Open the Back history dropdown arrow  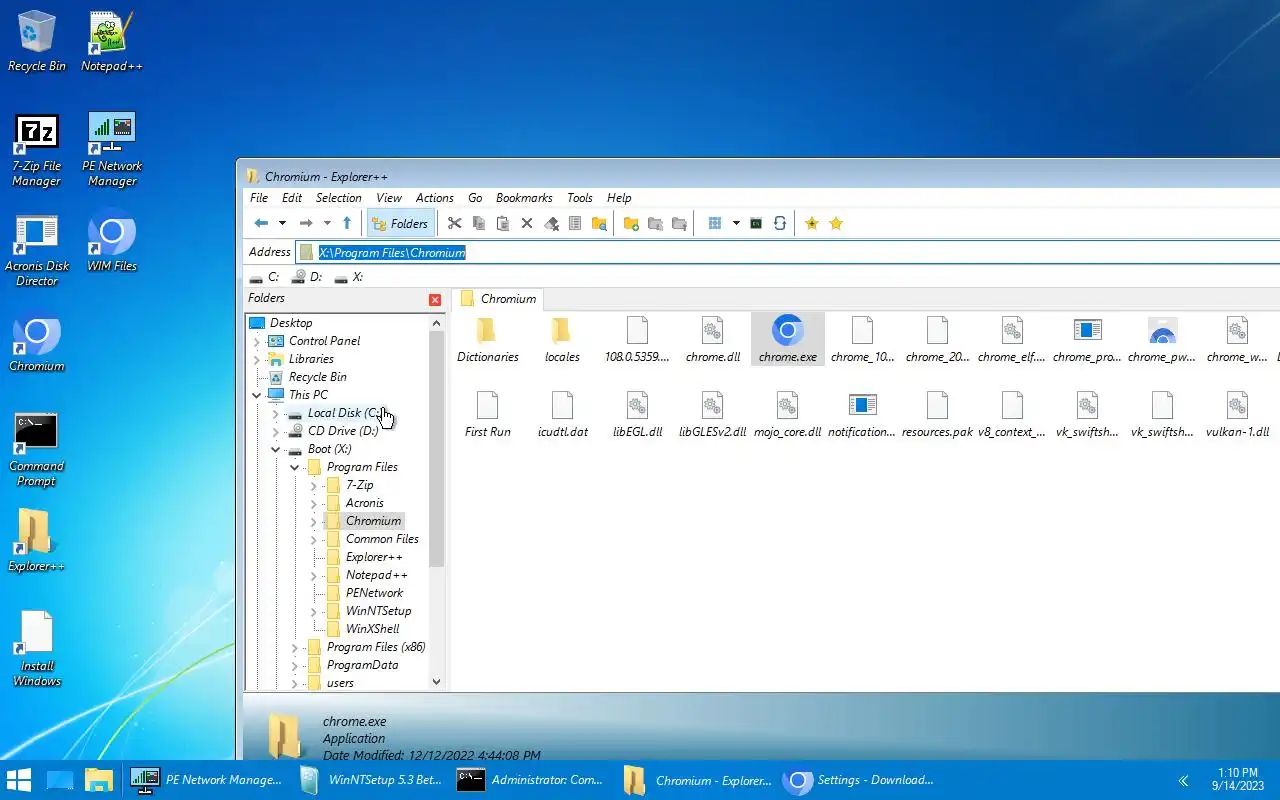[282, 223]
